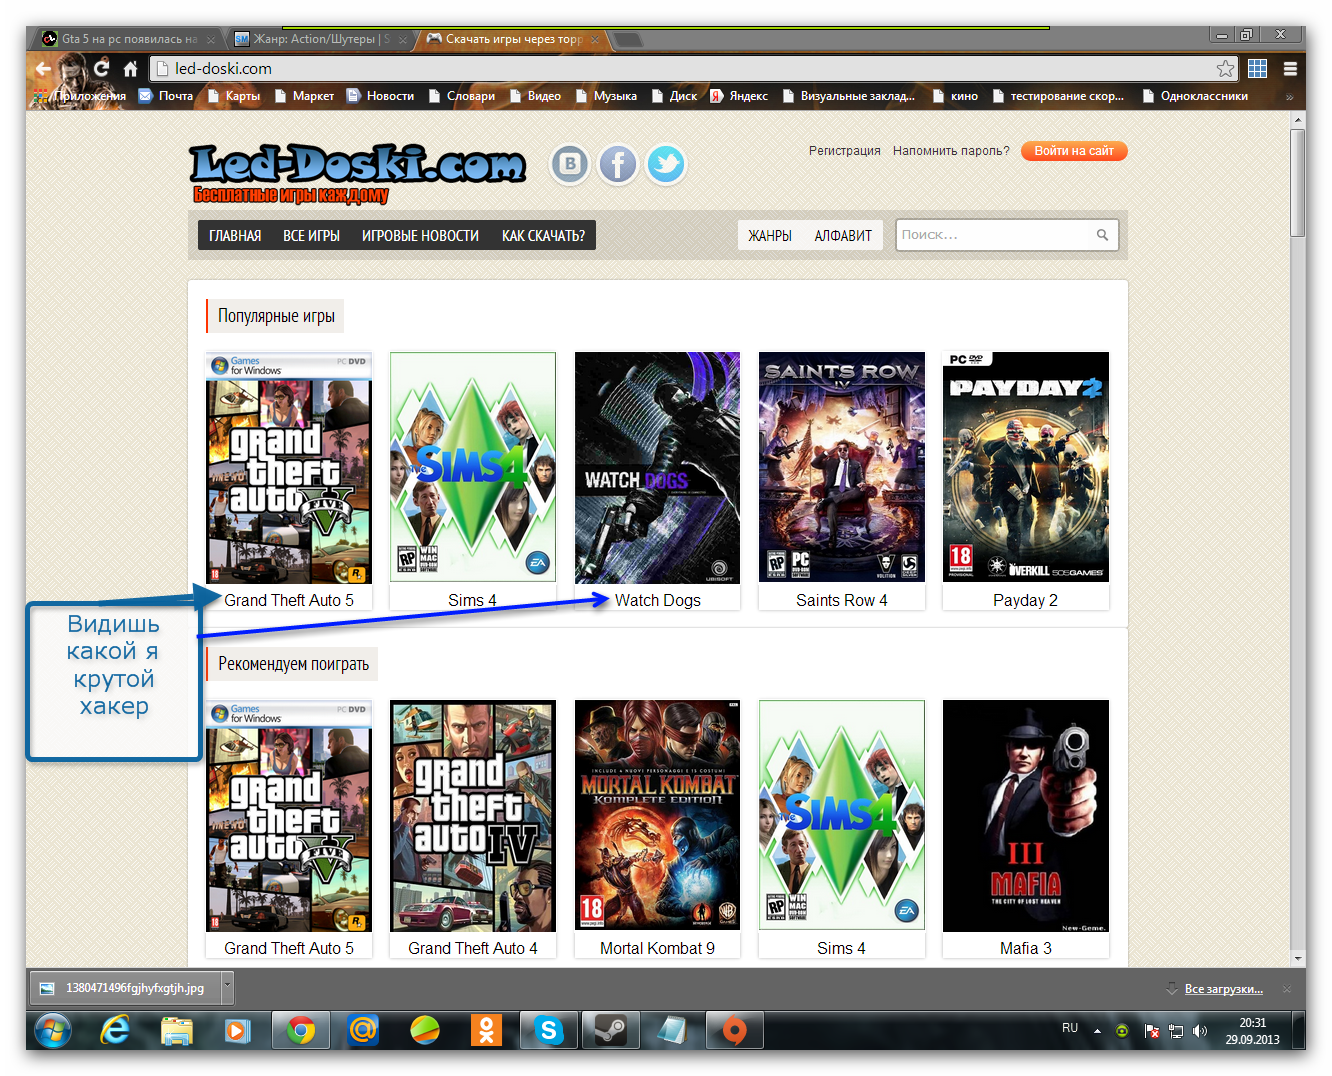Open ВСЕ ИГРЫ menu item
The width and height of the screenshot is (1332, 1076).
click(311, 236)
